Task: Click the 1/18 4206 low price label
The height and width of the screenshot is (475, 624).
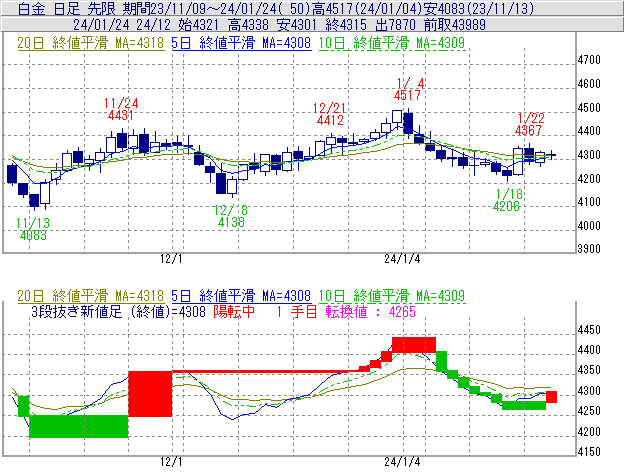Action: [x=508, y=200]
